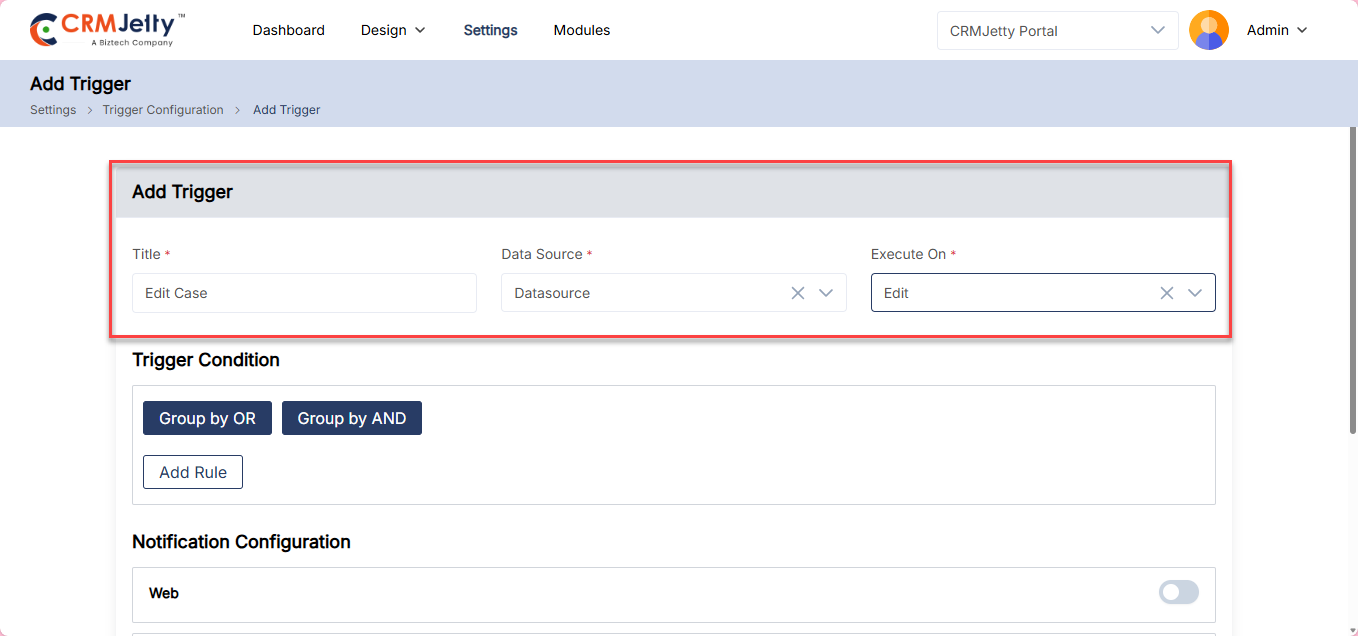Viewport: 1358px width, 636px height.
Task: Open the Modules menu item
Action: [581, 30]
